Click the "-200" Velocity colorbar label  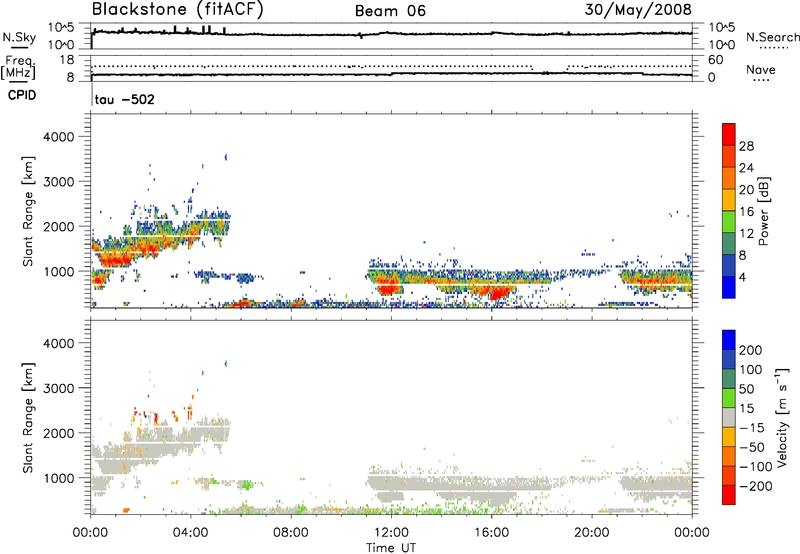click(x=756, y=486)
